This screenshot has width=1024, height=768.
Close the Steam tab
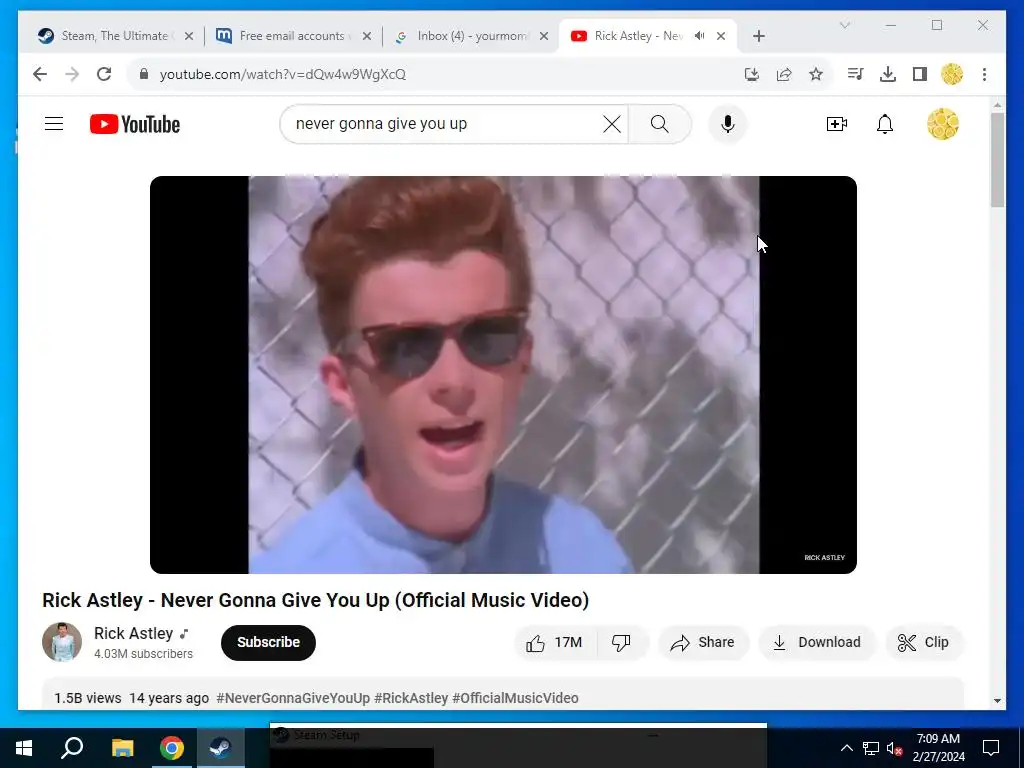[x=189, y=36]
